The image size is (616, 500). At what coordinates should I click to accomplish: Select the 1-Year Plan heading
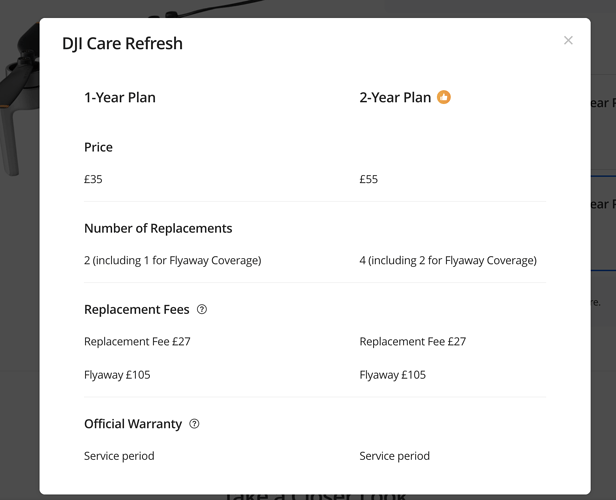click(120, 97)
